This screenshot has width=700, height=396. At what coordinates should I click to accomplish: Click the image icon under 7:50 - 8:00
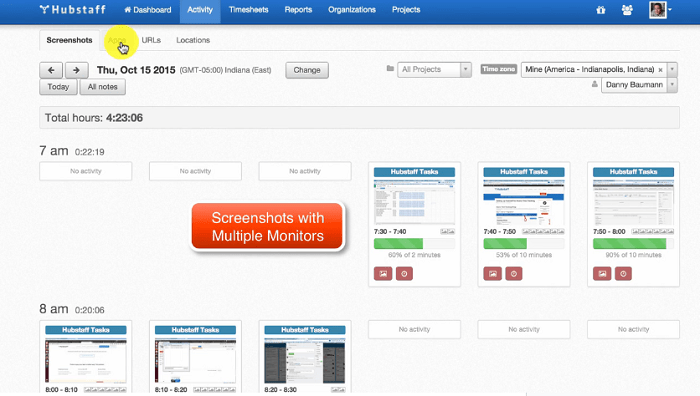tap(602, 274)
